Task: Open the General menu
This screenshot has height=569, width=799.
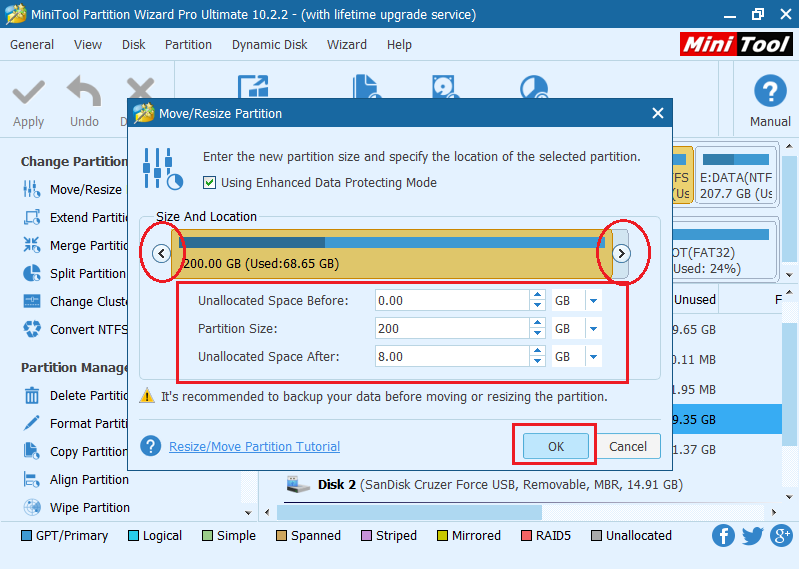Action: click(x=32, y=45)
